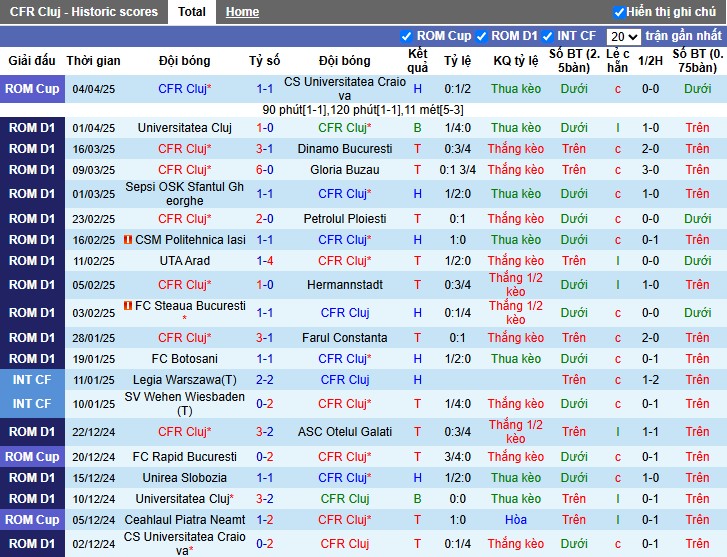
Task: Open Gloria Buzau team link
Action: 344,170
